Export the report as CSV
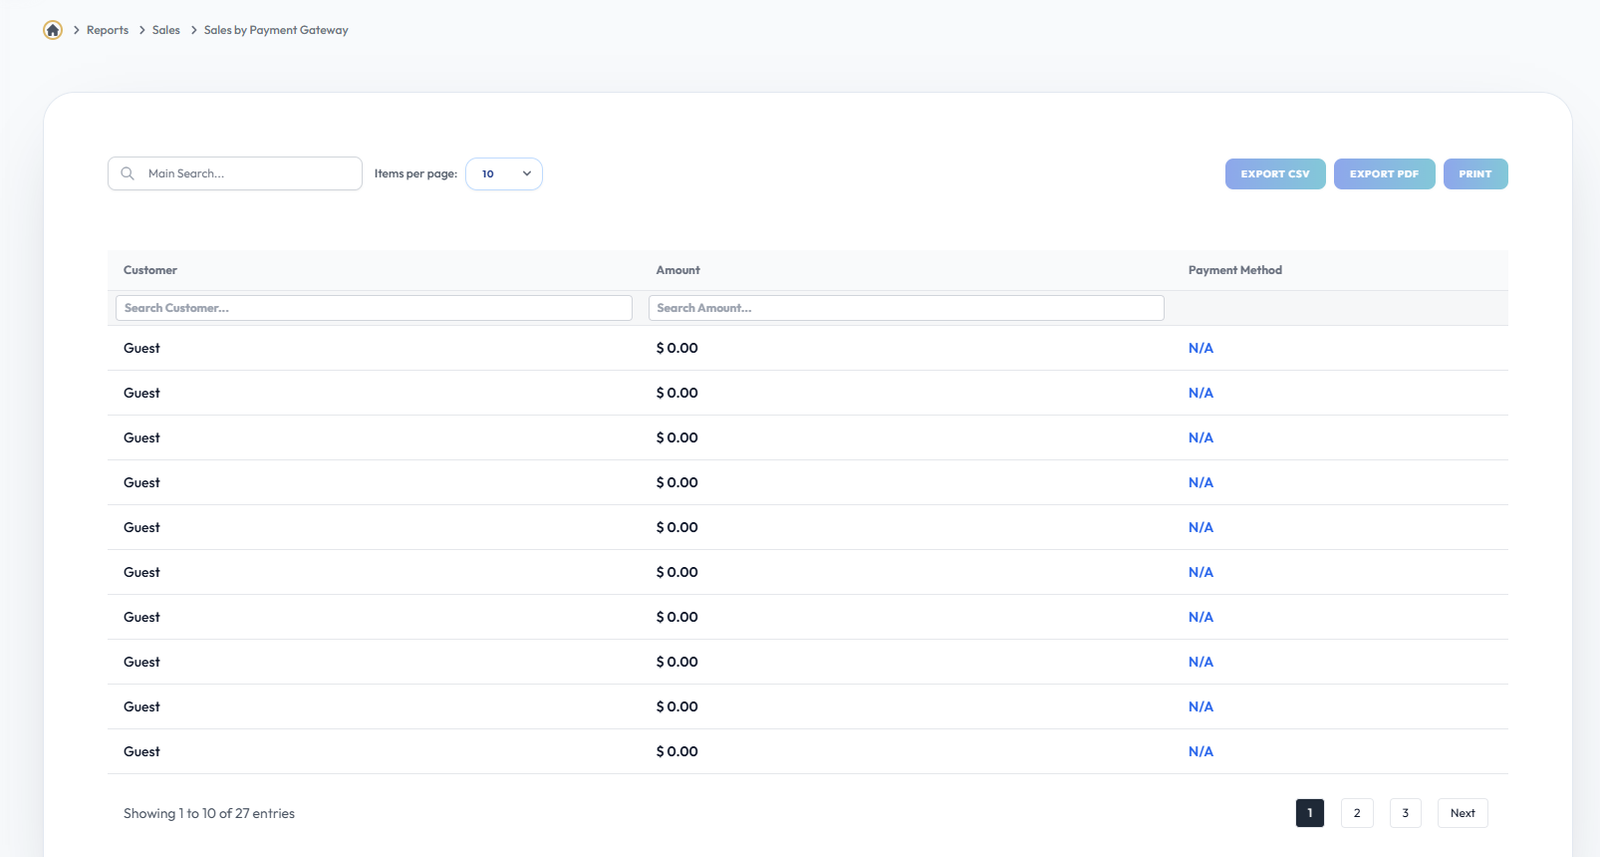Image resolution: width=1600 pixels, height=857 pixels. 1275,174
